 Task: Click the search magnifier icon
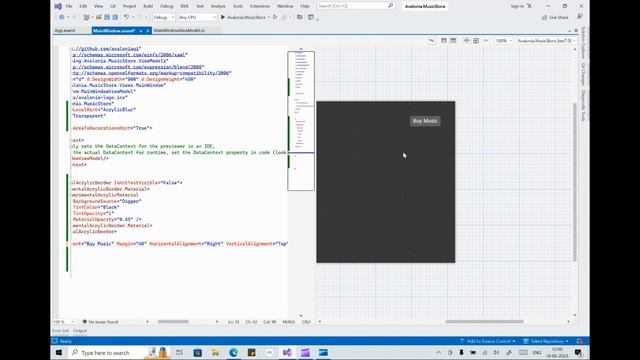[391, 6]
